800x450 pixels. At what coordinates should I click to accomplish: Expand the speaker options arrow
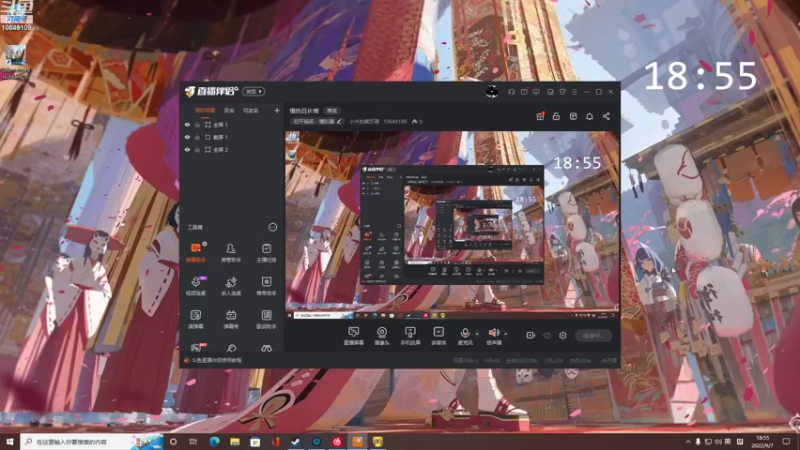tap(506, 334)
